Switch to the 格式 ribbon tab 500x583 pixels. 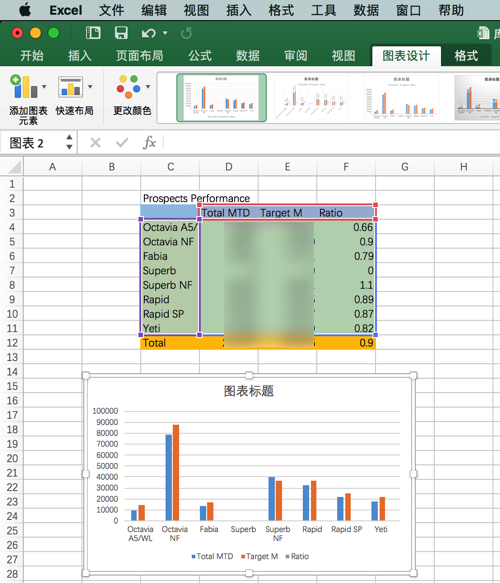[x=466, y=56]
